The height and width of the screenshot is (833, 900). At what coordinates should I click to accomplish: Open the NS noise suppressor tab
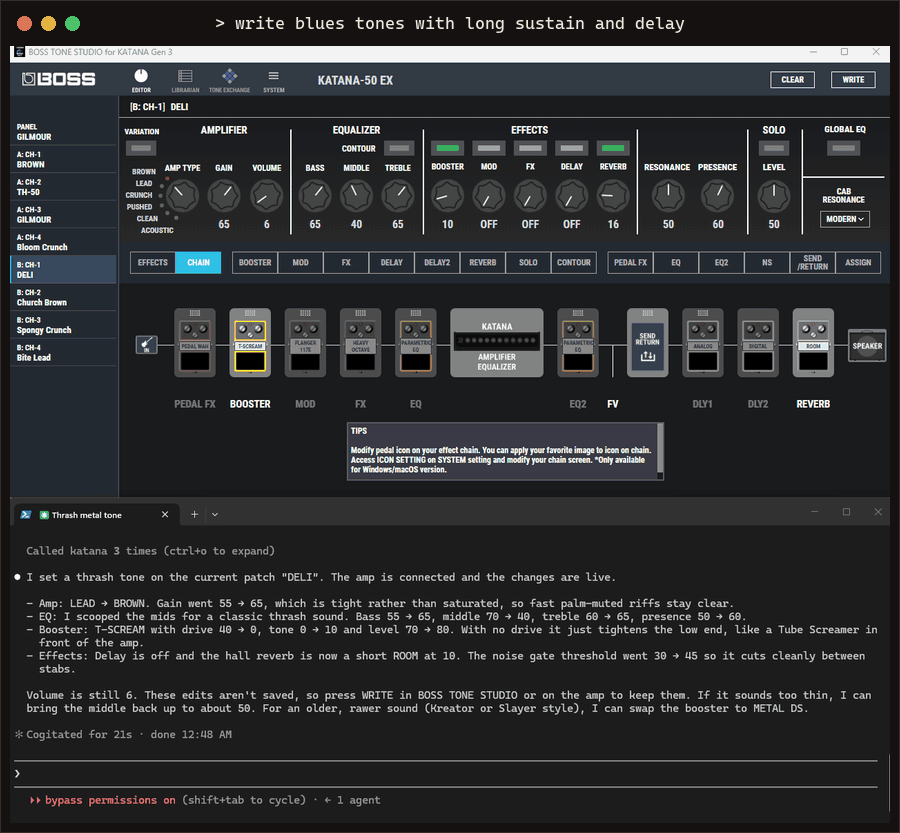click(x=767, y=262)
